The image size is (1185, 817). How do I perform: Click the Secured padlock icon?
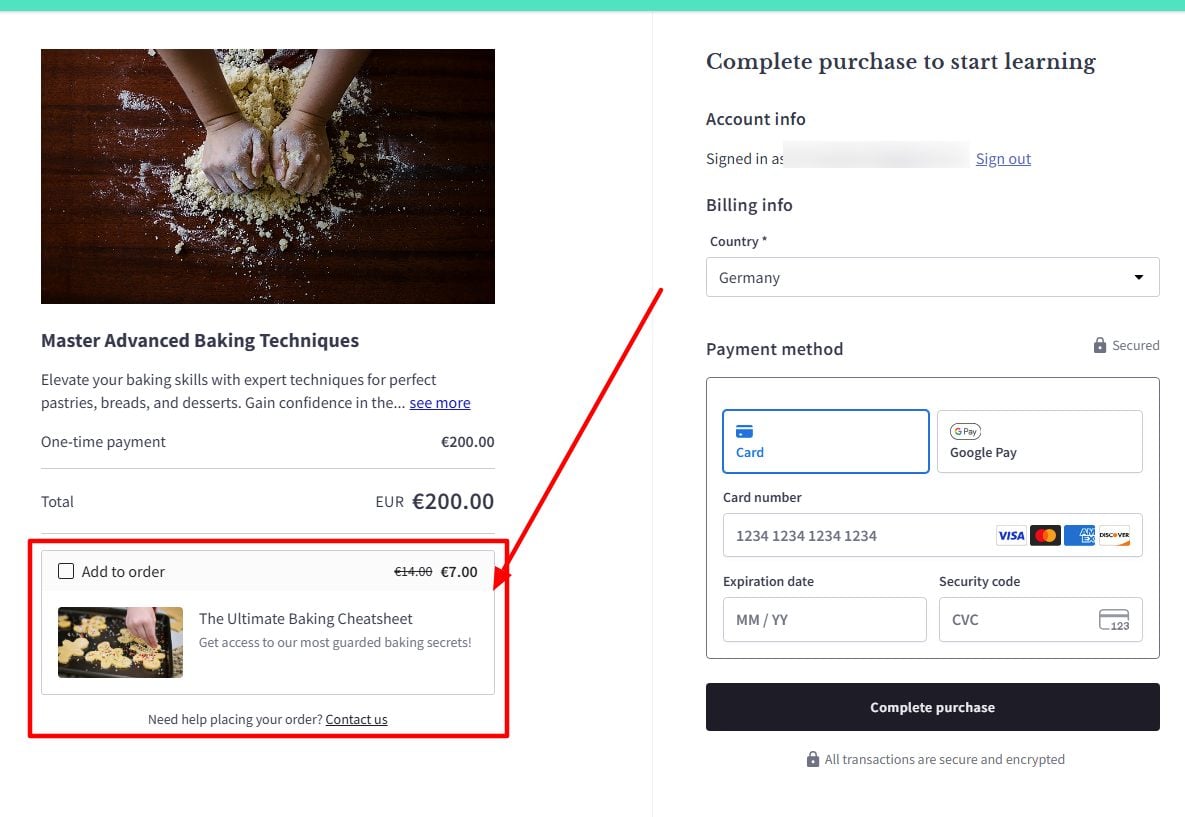pos(1100,346)
